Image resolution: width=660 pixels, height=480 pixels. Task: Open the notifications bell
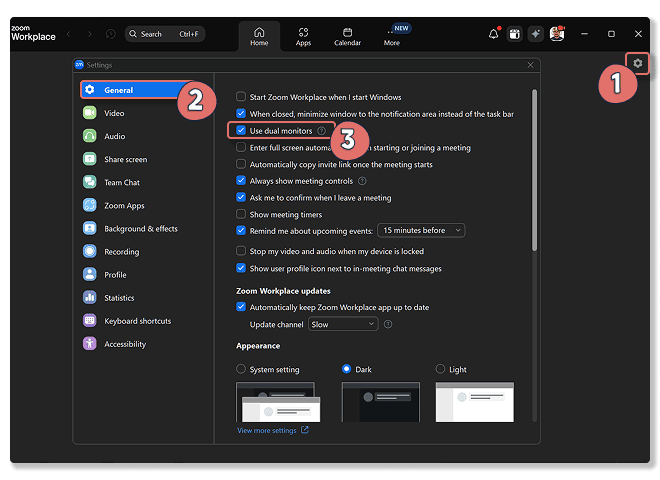[x=494, y=34]
